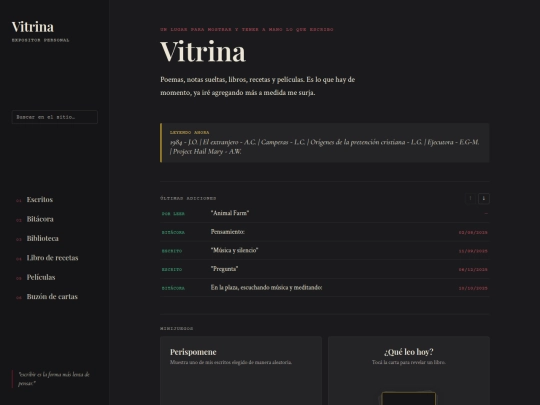Screen dimensions: 540x405
Task: Select Películas in the sidebar
Action: [41, 277]
